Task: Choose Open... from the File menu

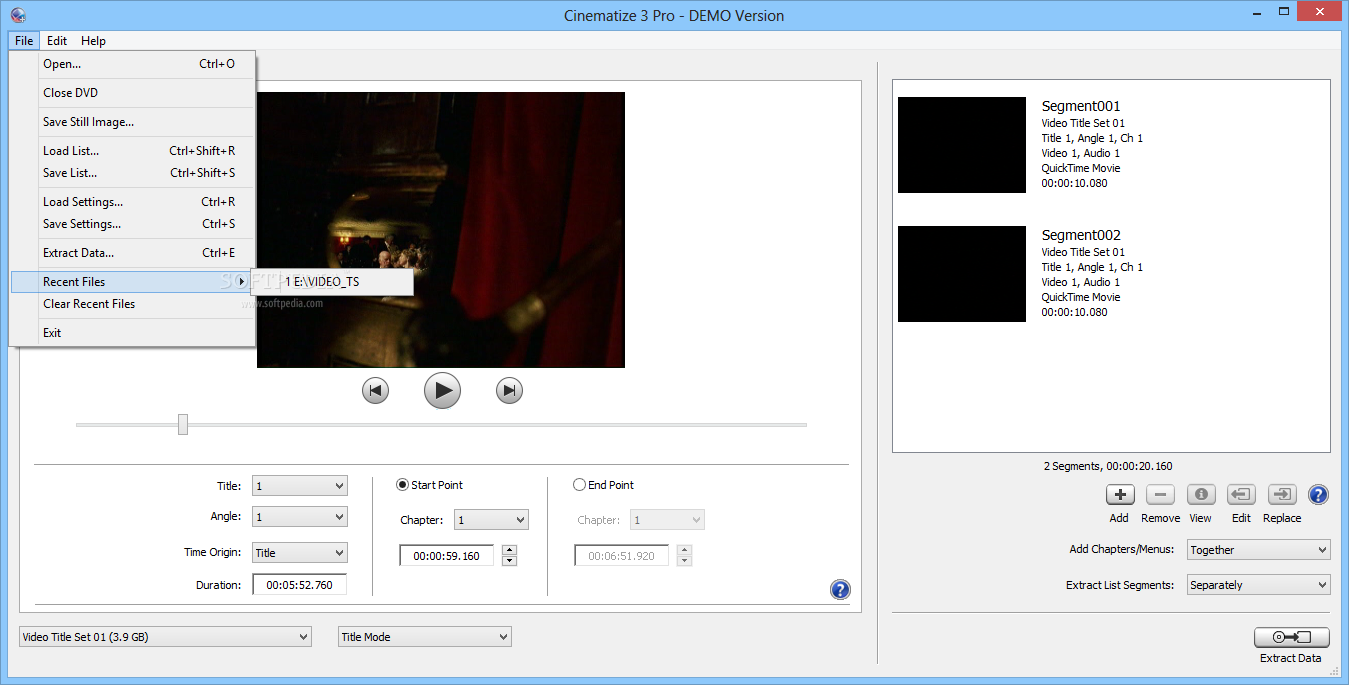Action: 133,64
